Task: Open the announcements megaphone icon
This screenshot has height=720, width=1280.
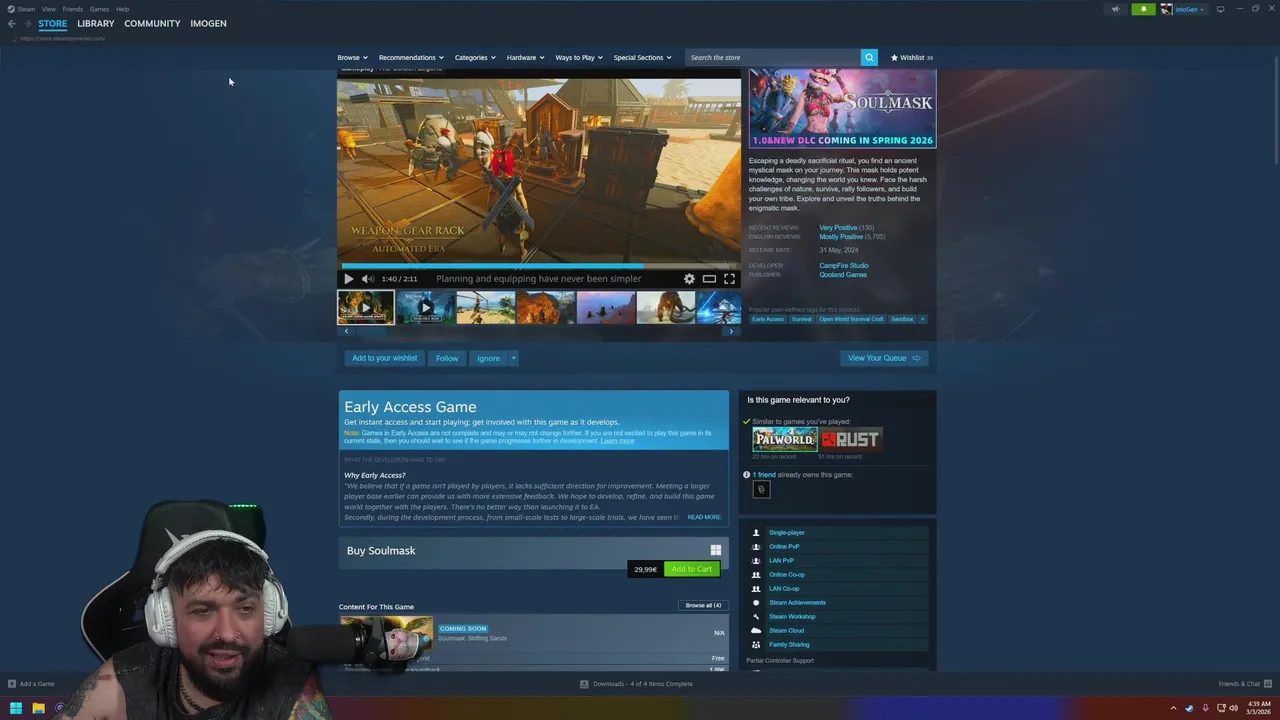Action: (x=1116, y=9)
